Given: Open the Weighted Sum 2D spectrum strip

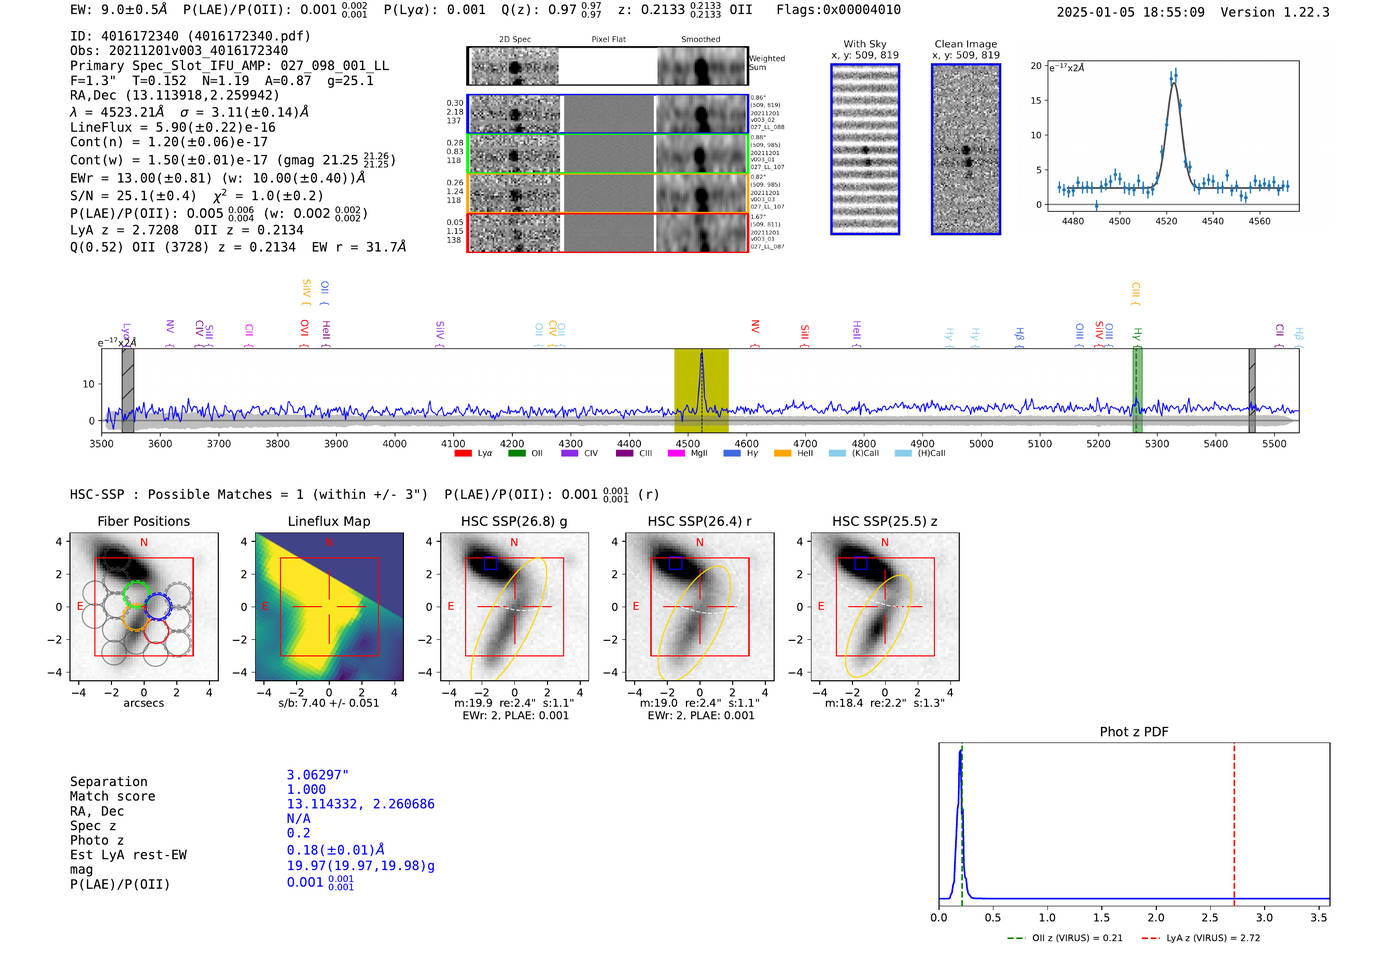Looking at the screenshot, I should coord(608,66).
